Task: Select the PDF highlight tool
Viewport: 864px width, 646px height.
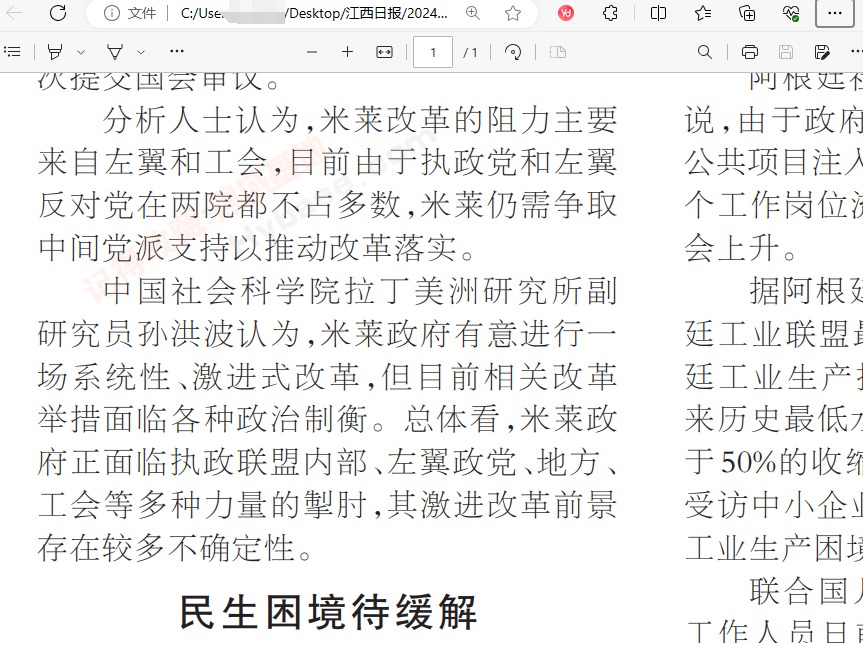Action: [x=55, y=52]
